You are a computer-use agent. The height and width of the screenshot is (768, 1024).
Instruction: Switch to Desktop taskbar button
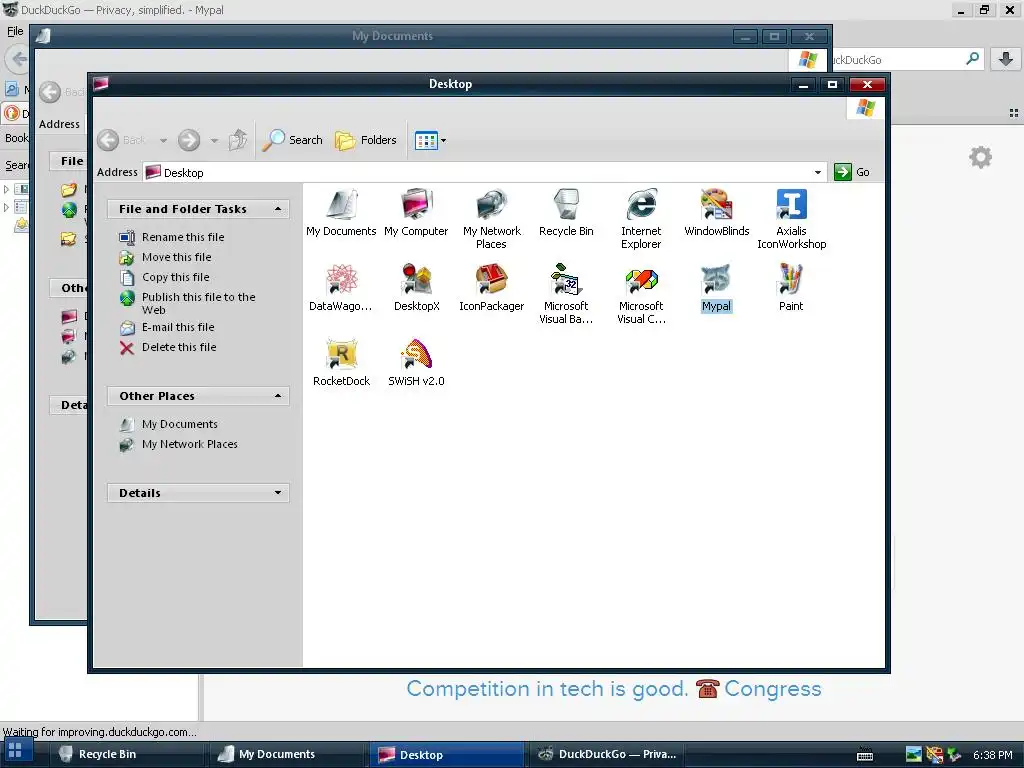tap(448, 754)
